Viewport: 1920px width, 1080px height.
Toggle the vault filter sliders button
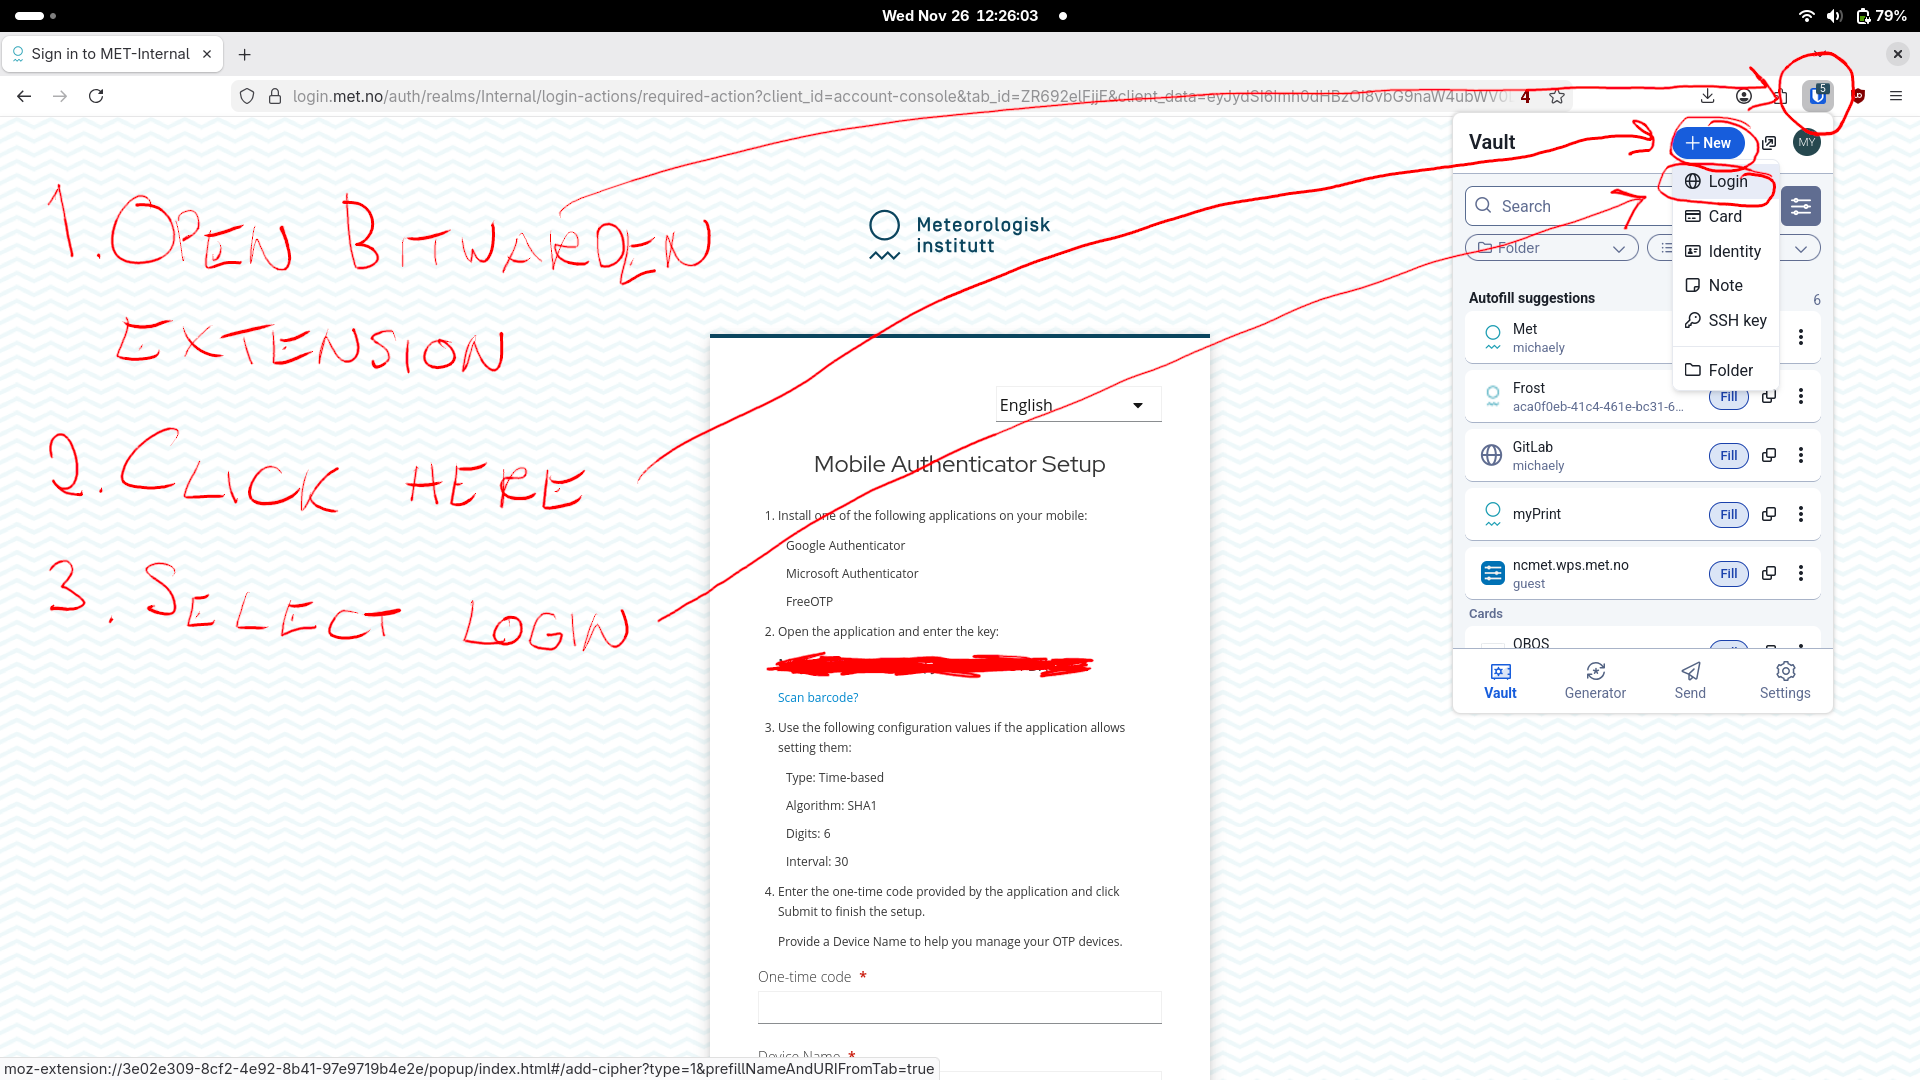tap(1800, 206)
